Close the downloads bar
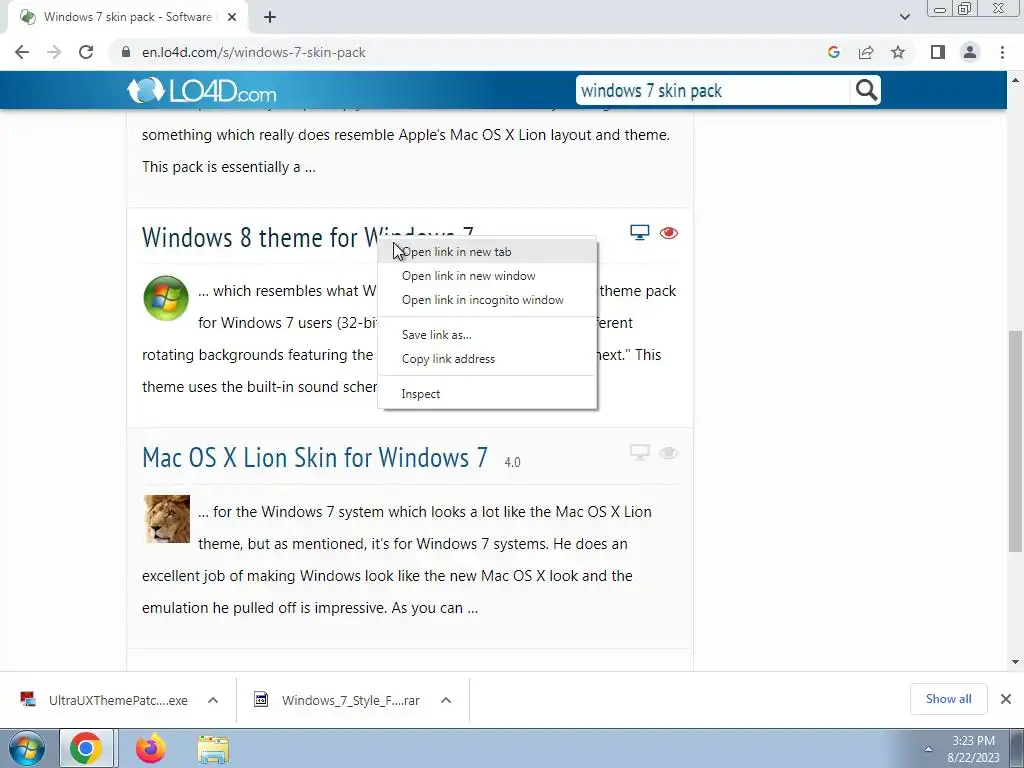1024x768 pixels. pyautogui.click(x=1006, y=699)
